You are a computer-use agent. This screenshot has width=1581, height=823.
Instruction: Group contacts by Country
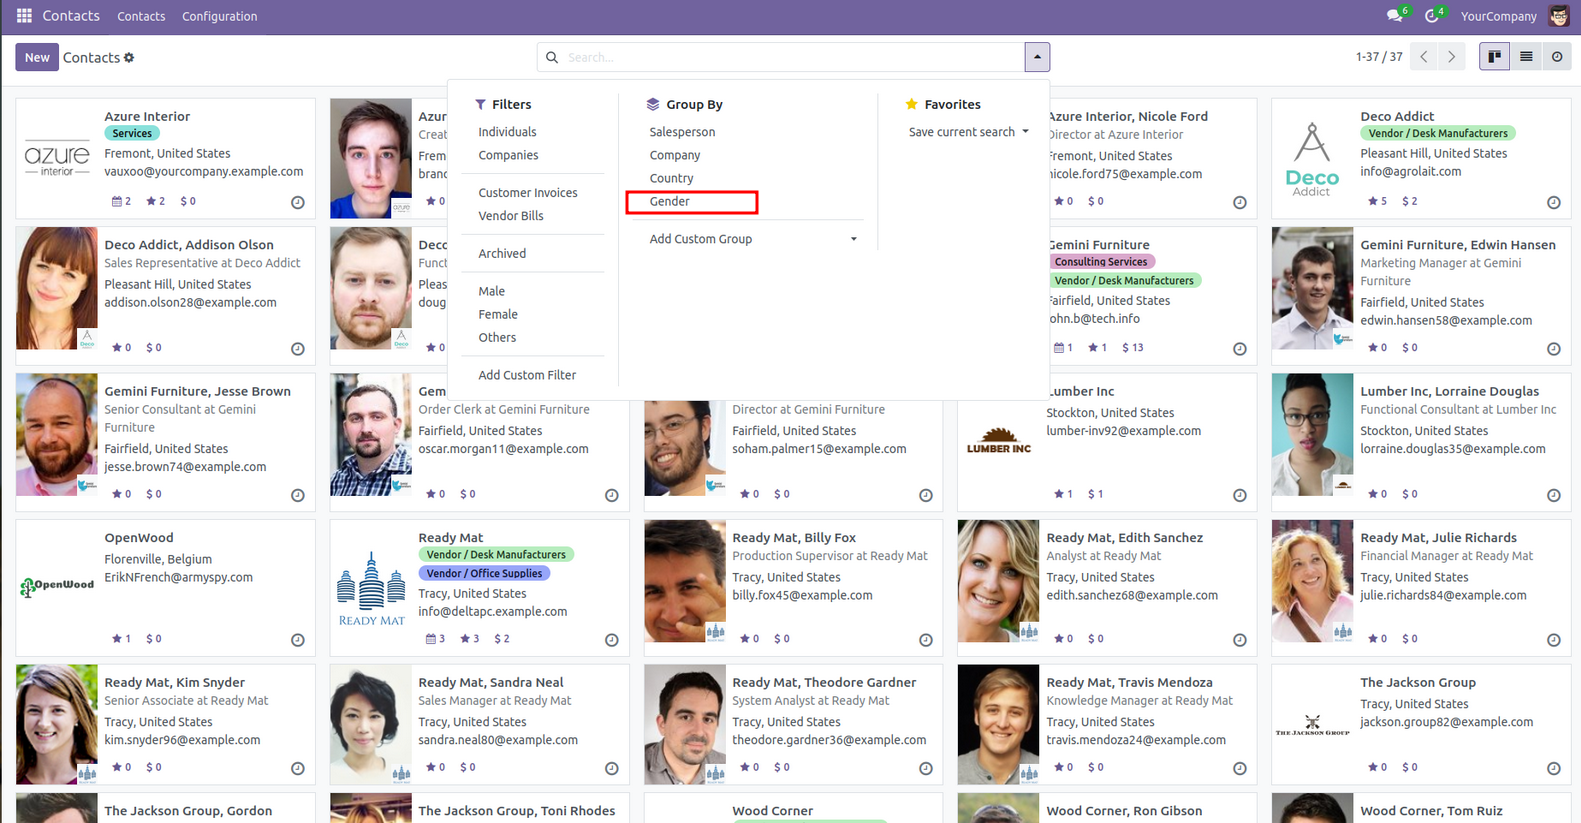(671, 178)
